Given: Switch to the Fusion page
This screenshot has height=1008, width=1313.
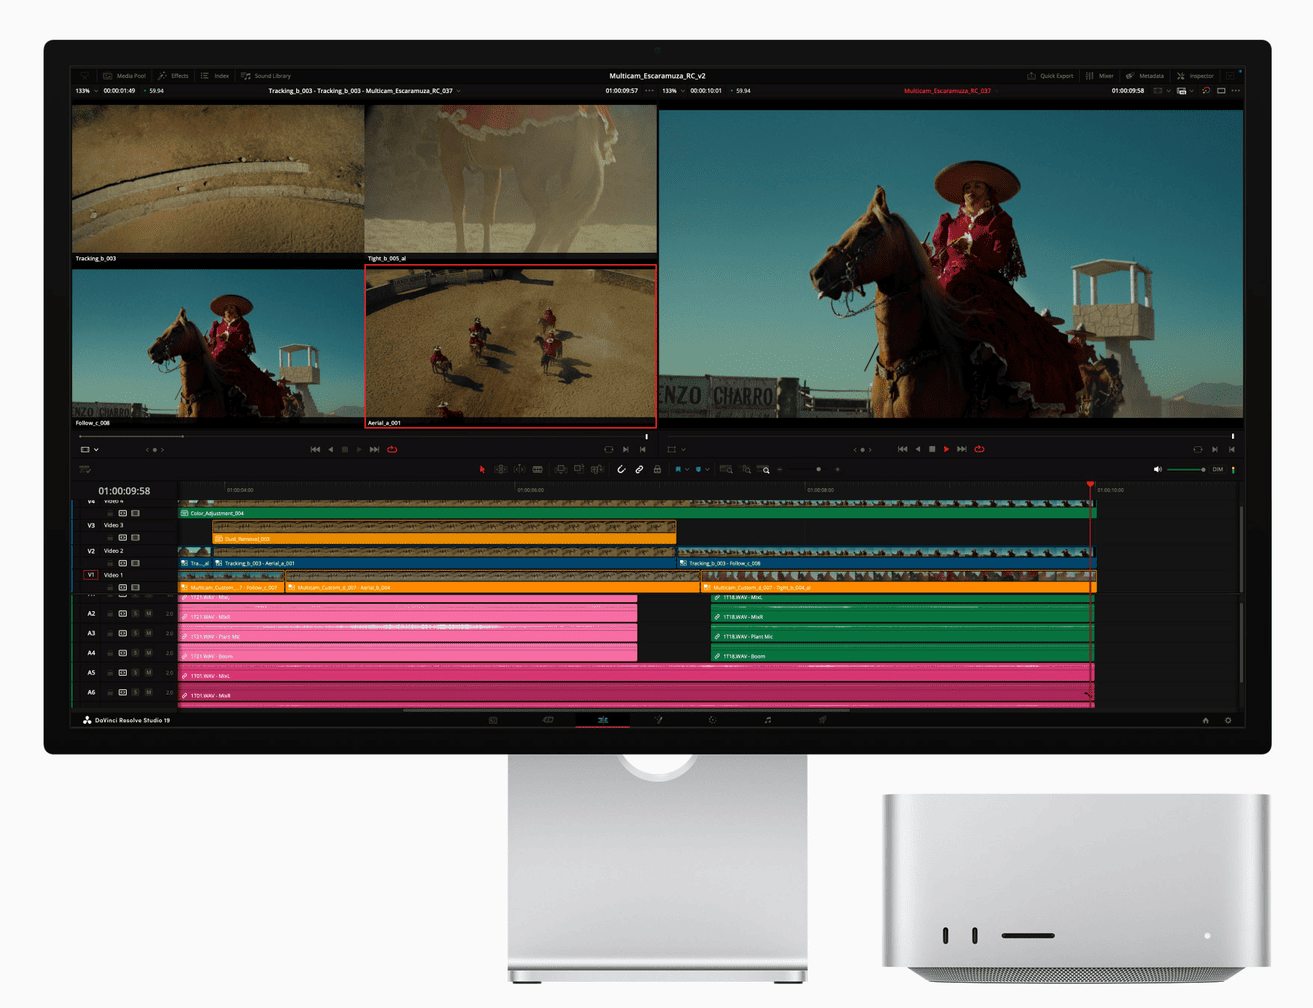Looking at the screenshot, I should tap(658, 720).
